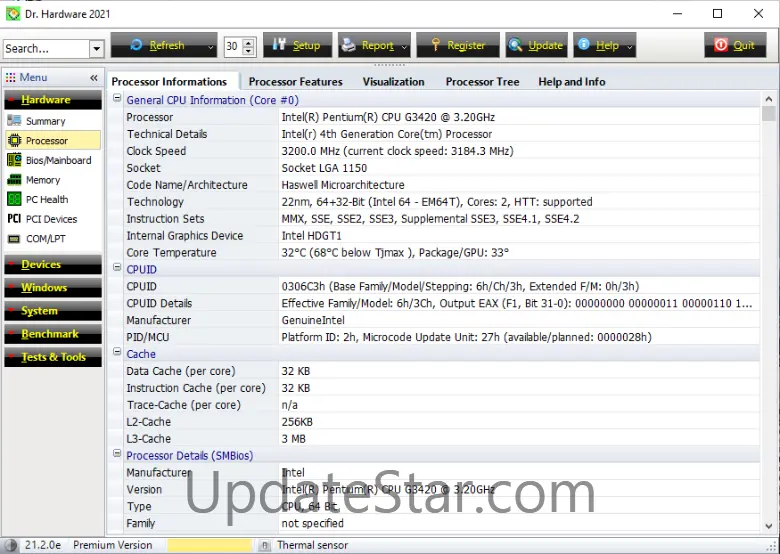The width and height of the screenshot is (780, 554).
Task: Select the GenuineIntel manufacturer value
Action: click(x=313, y=320)
